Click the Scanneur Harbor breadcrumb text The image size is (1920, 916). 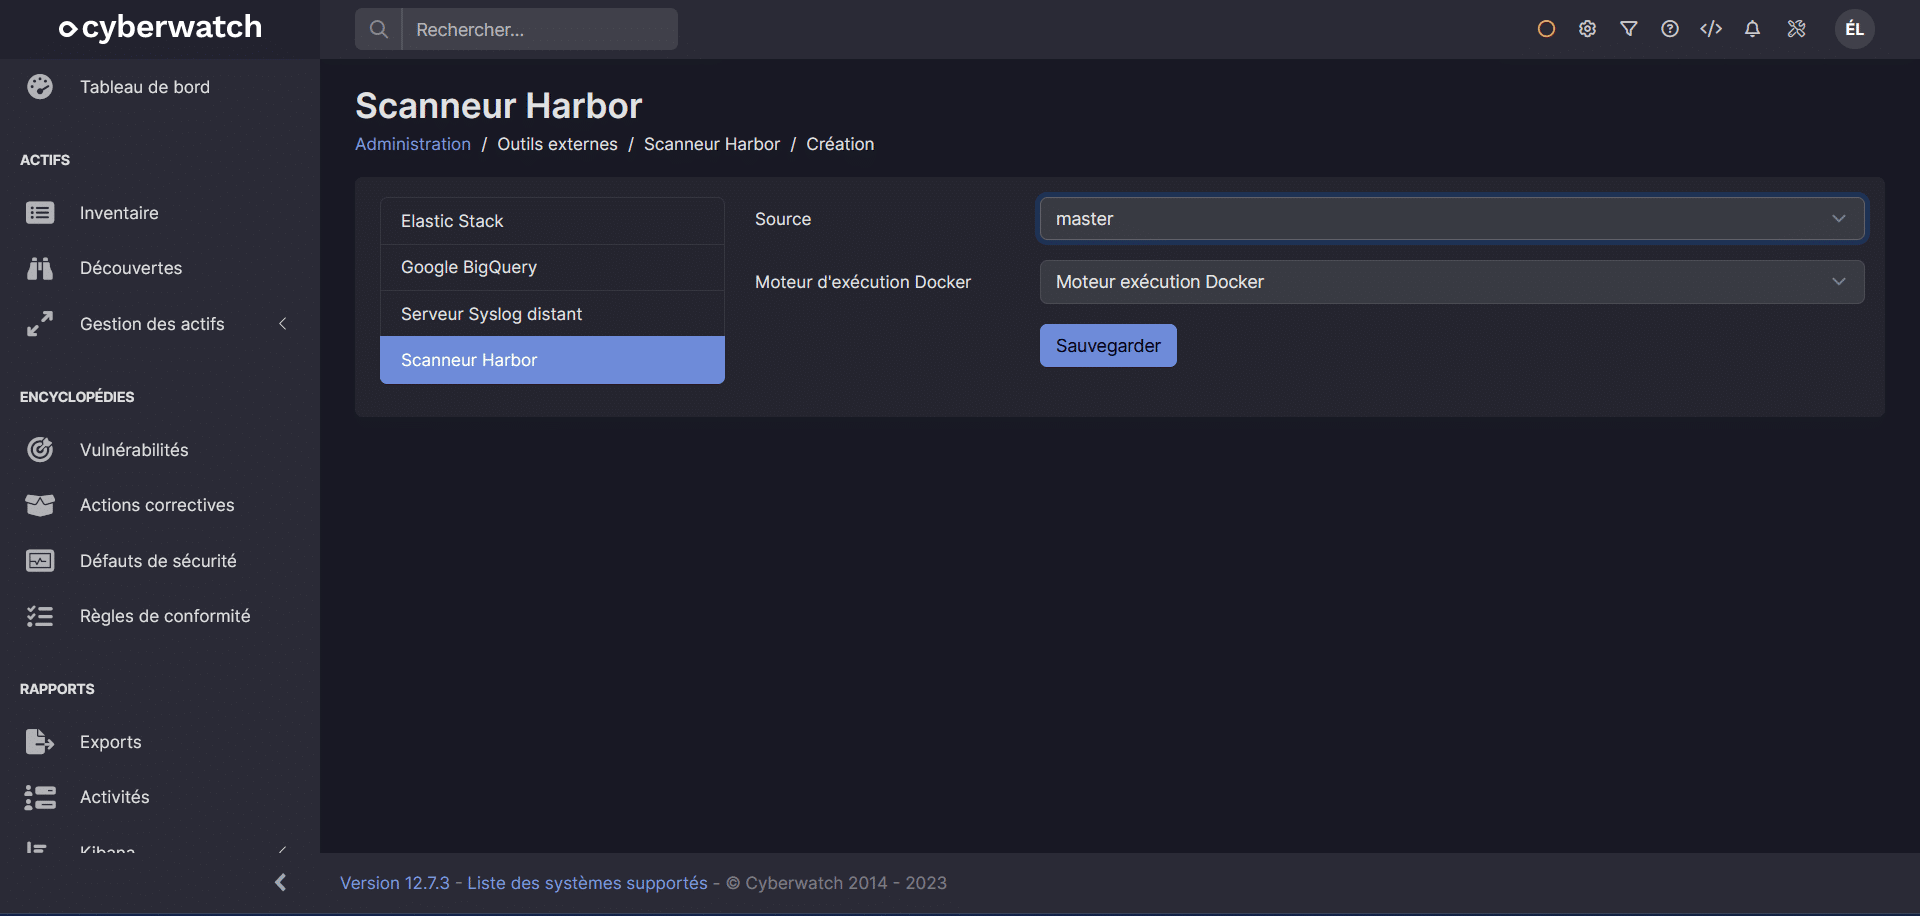(712, 144)
